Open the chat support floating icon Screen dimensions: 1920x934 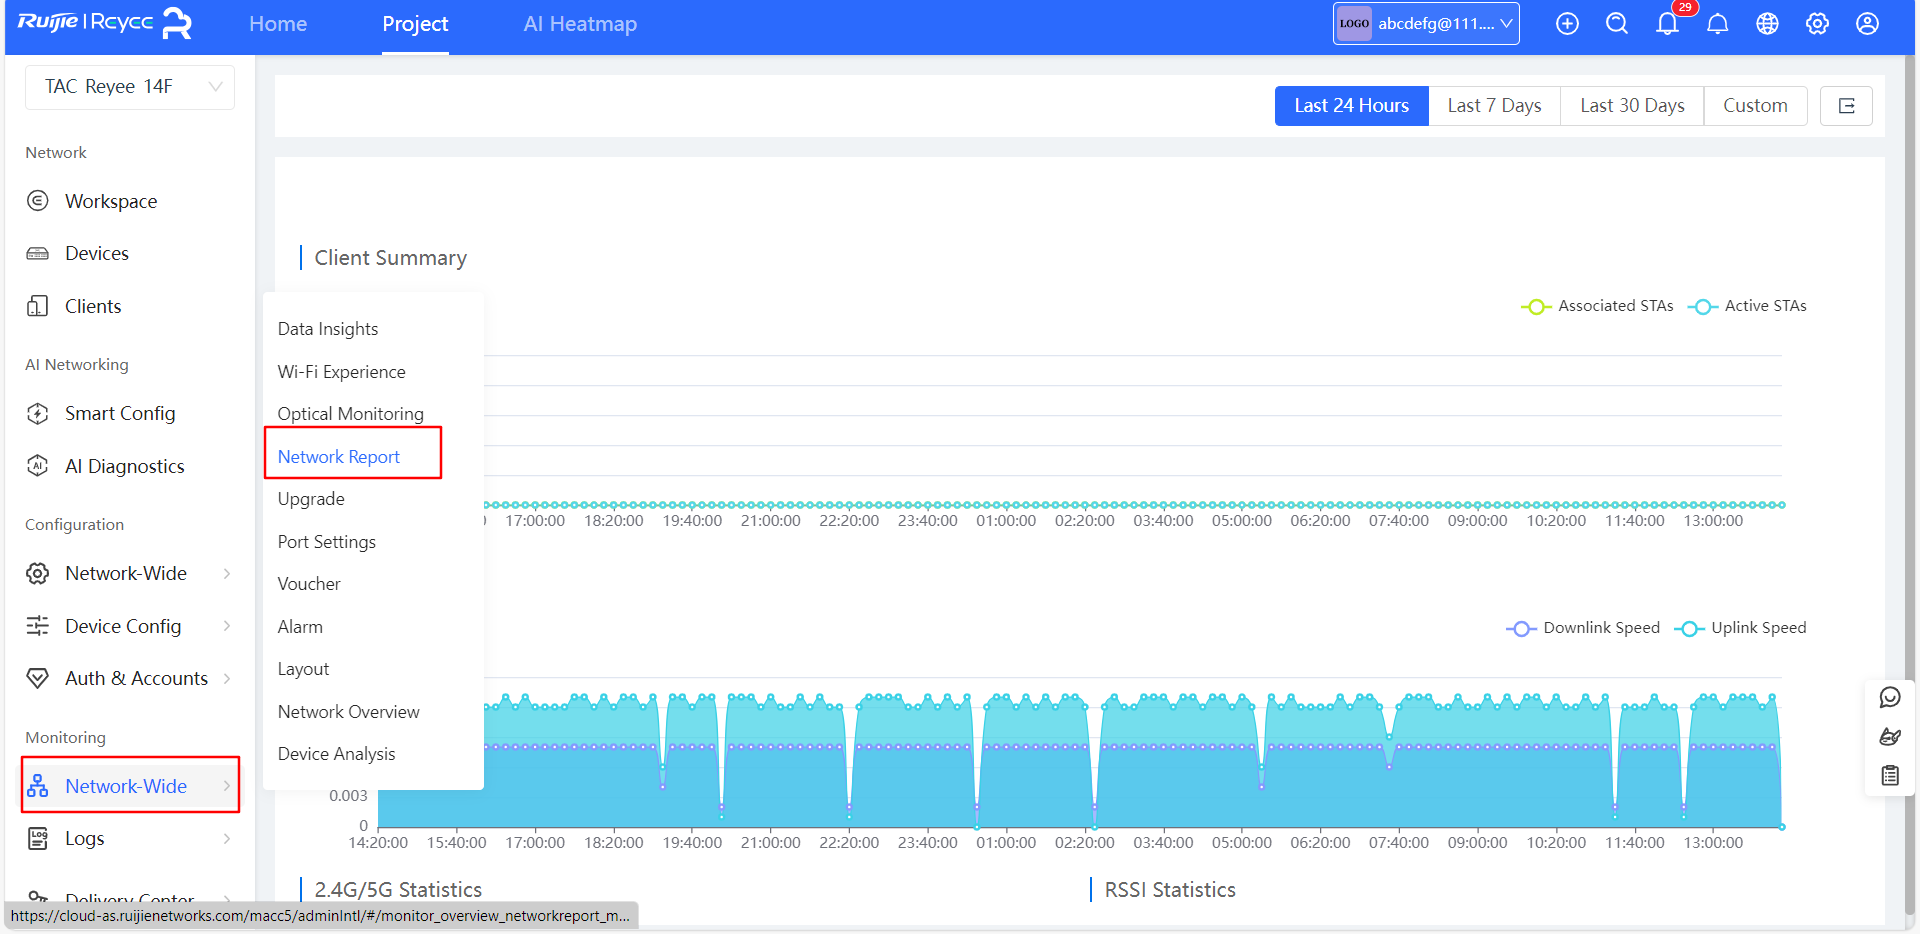point(1890,697)
